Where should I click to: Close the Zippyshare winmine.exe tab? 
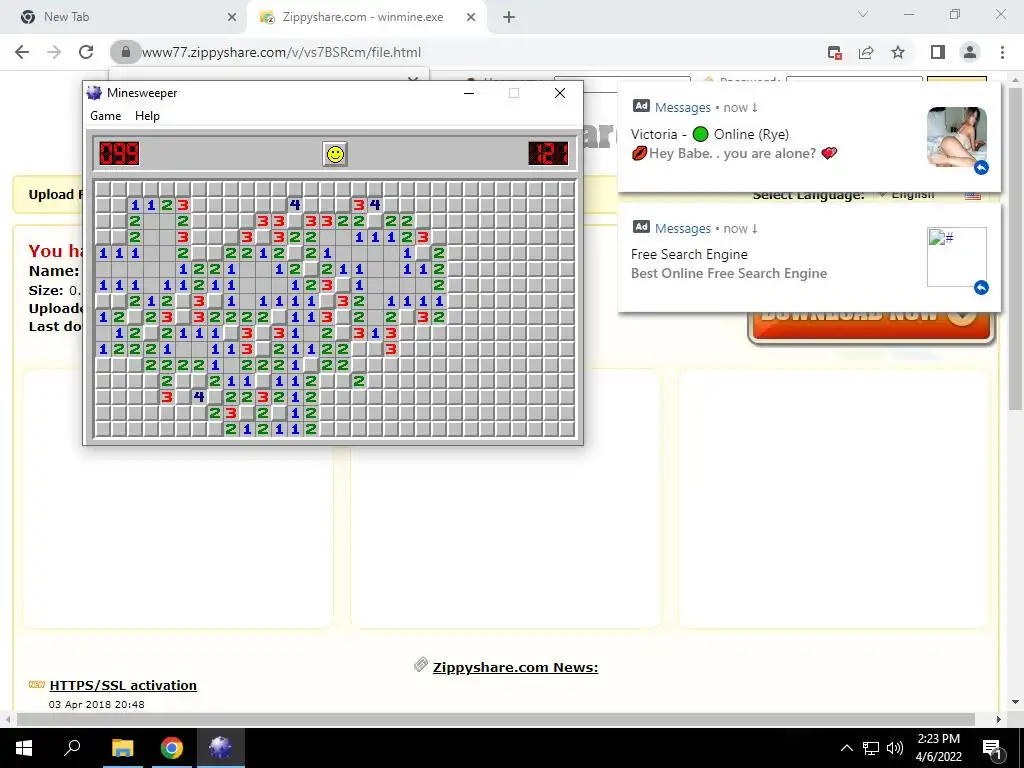coord(471,17)
